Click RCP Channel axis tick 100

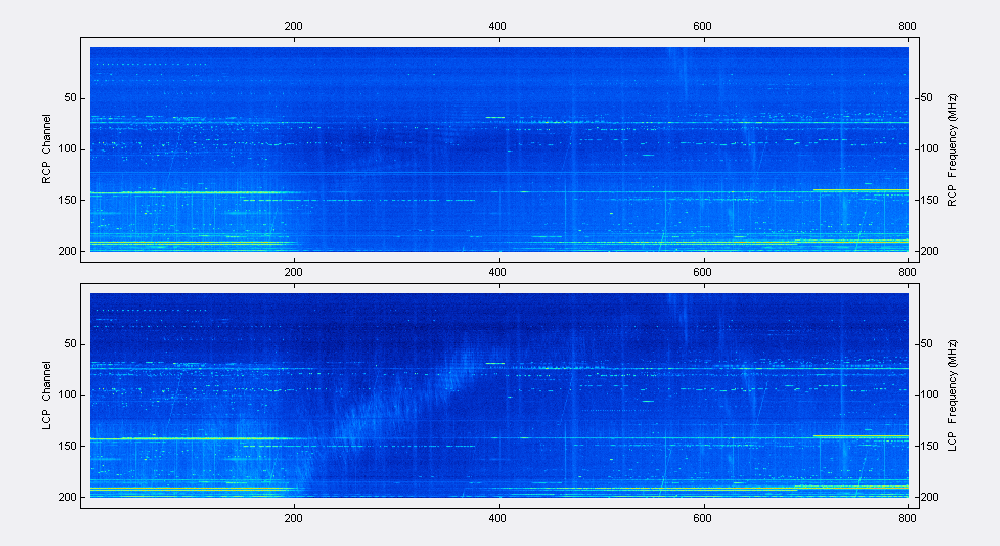(68, 149)
